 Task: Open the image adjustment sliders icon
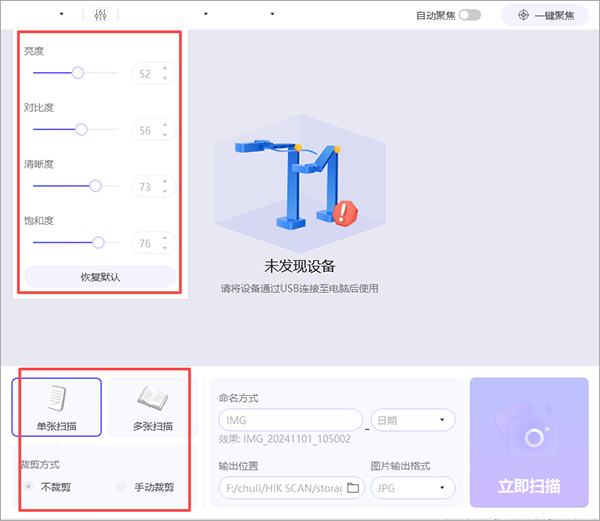[100, 15]
